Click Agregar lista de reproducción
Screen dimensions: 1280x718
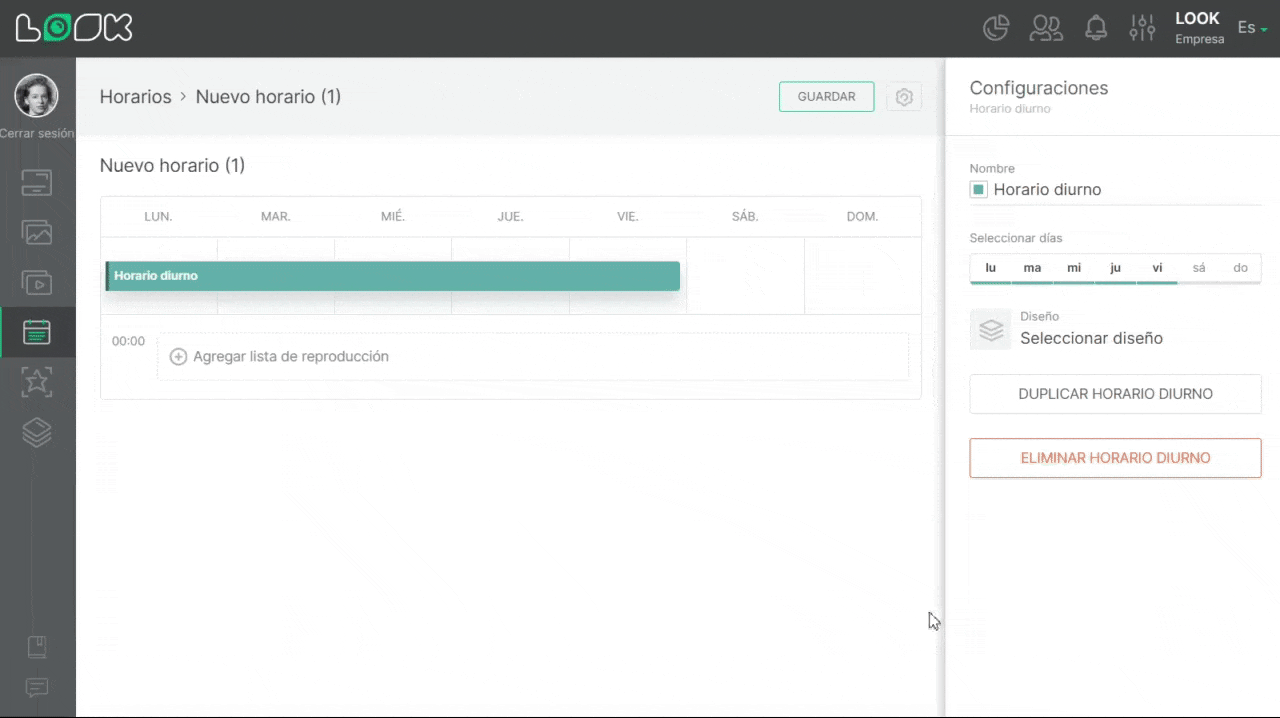291,357
